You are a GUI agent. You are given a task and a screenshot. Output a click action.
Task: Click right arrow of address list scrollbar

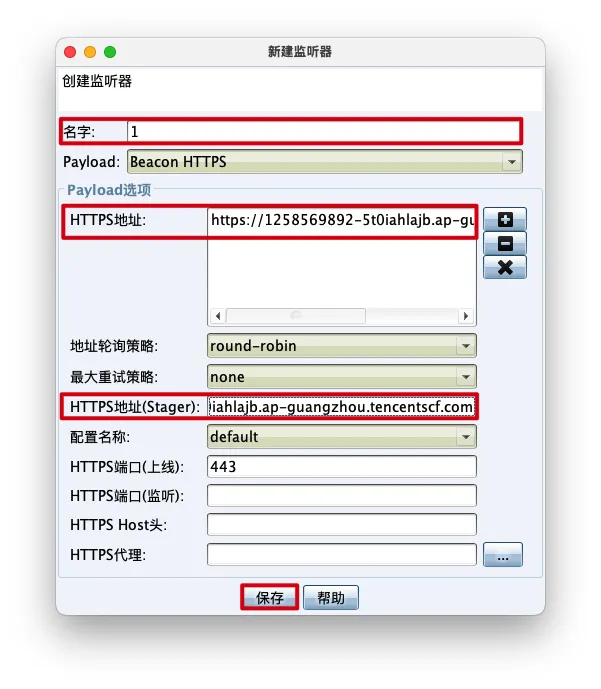tap(466, 316)
